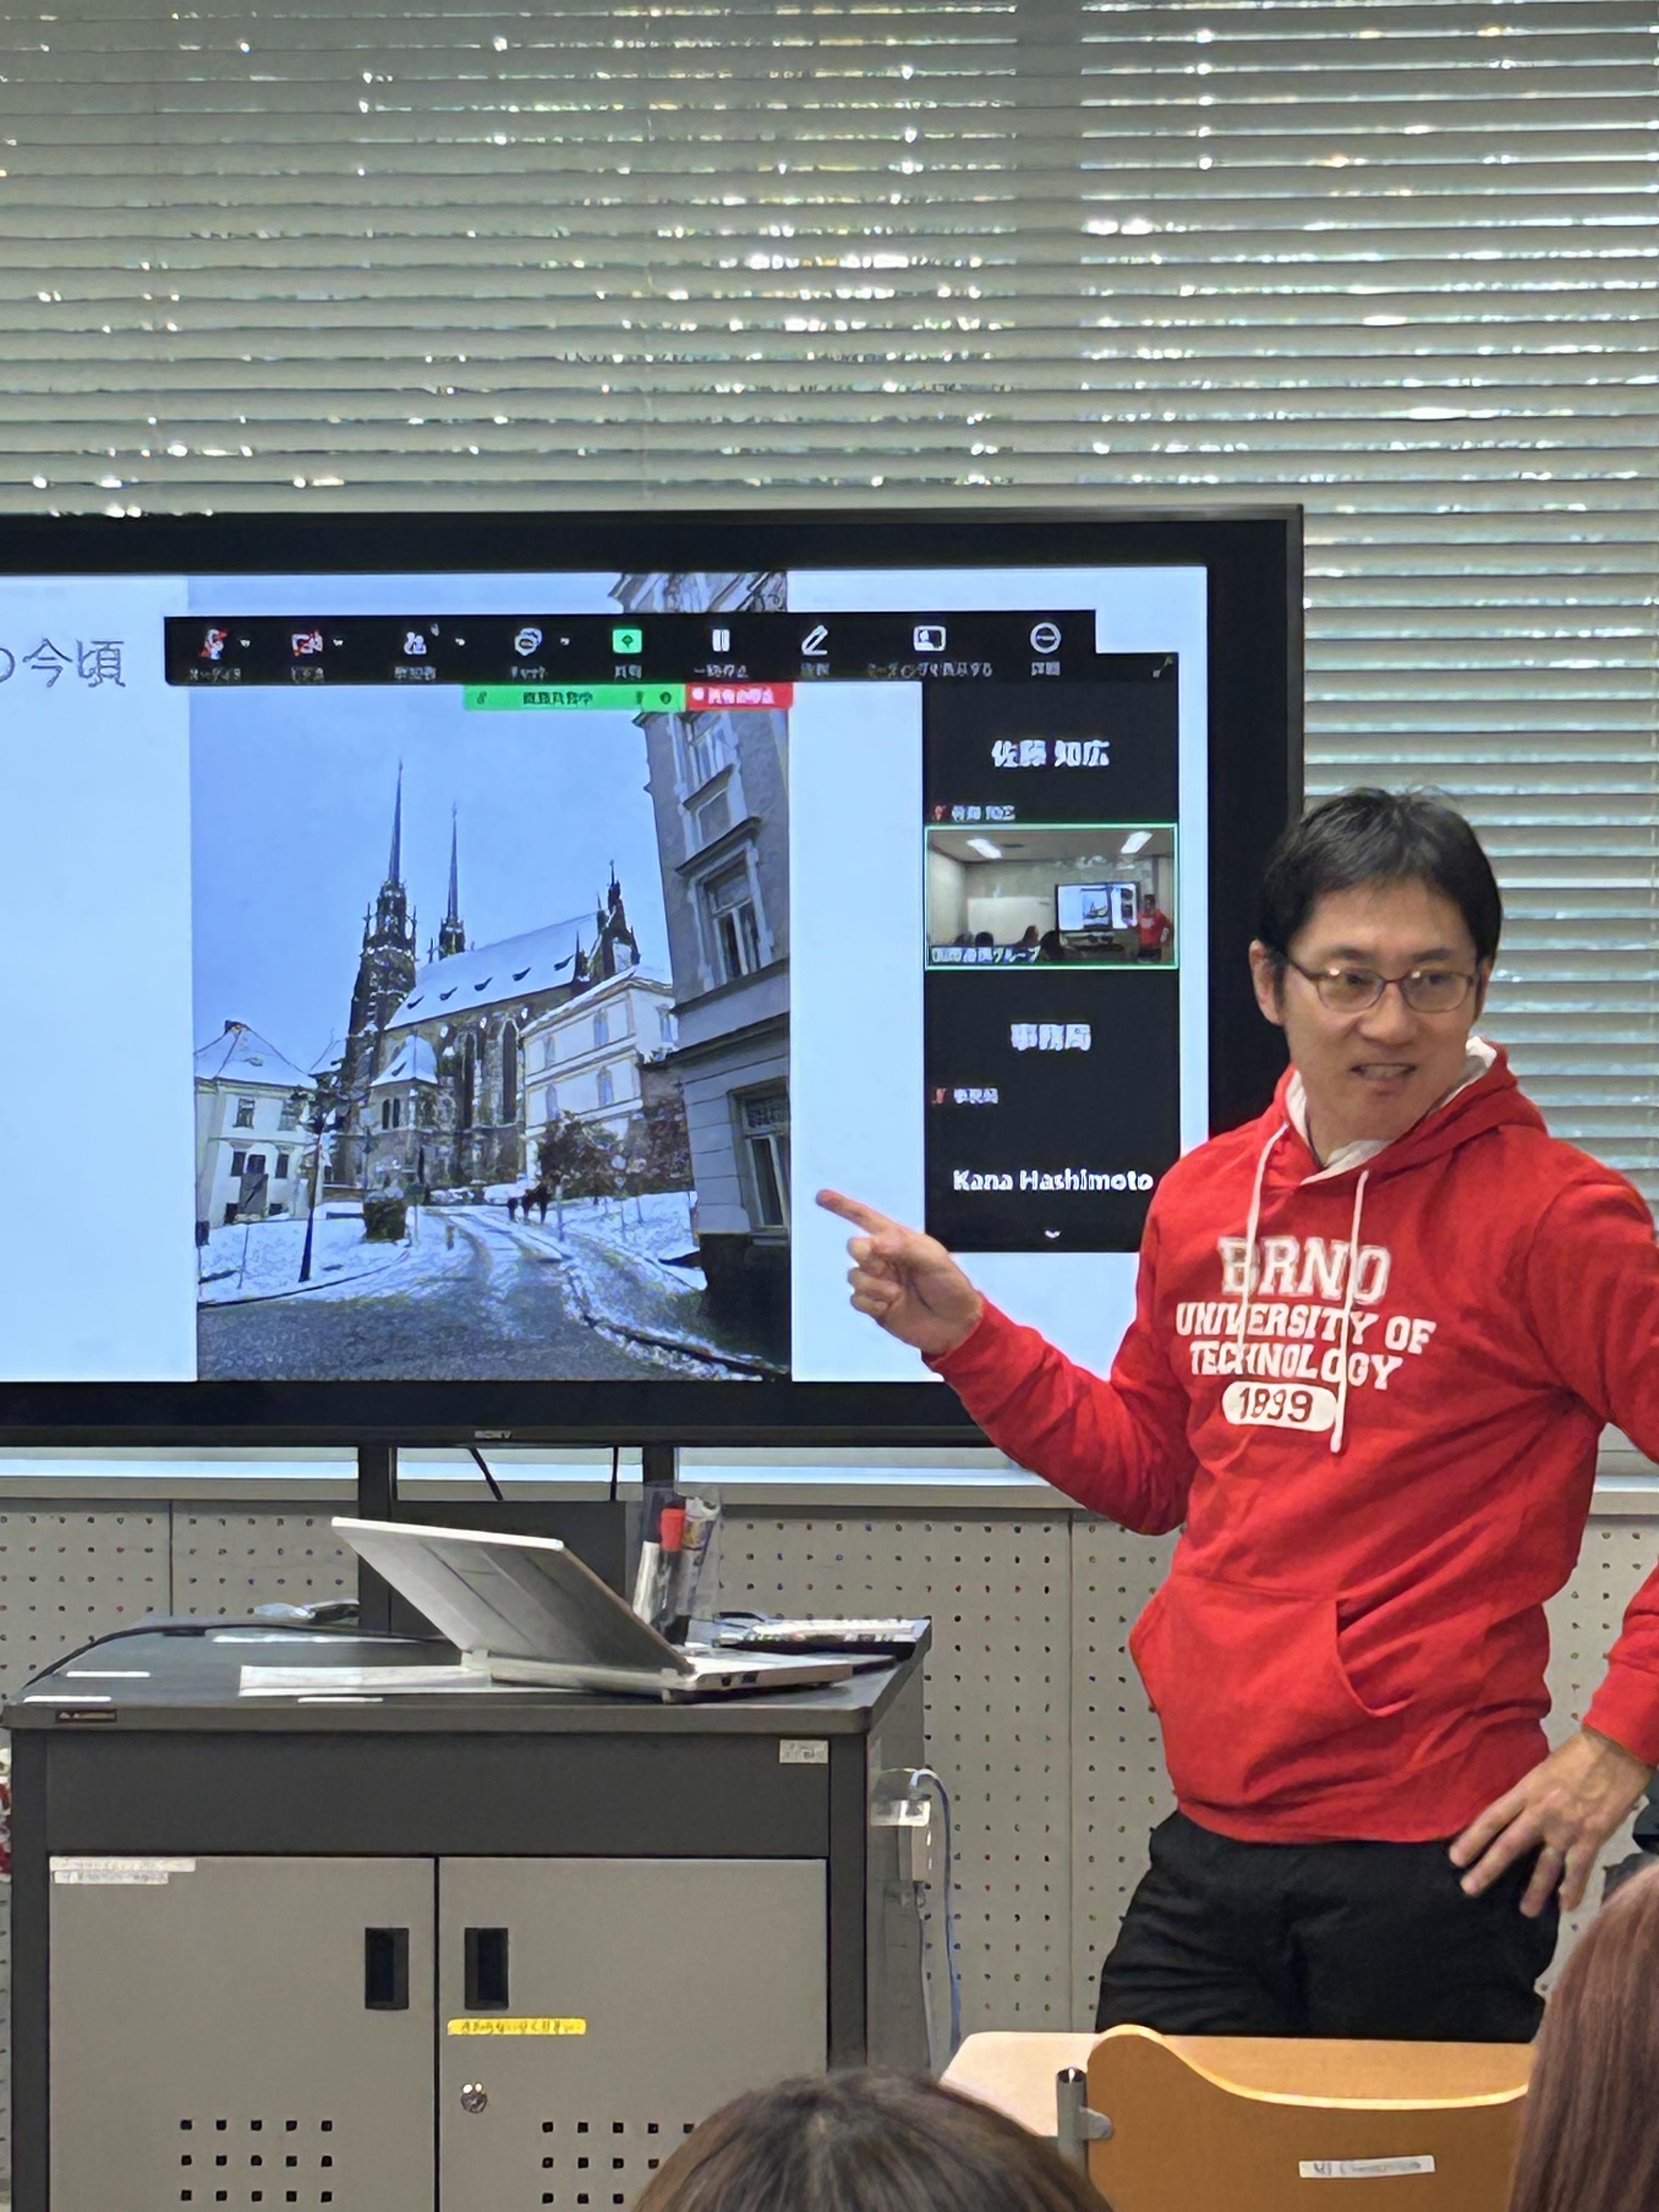Click the muted mic icon beside small 事務局 label
The height and width of the screenshot is (2212, 1659).
939,1097
